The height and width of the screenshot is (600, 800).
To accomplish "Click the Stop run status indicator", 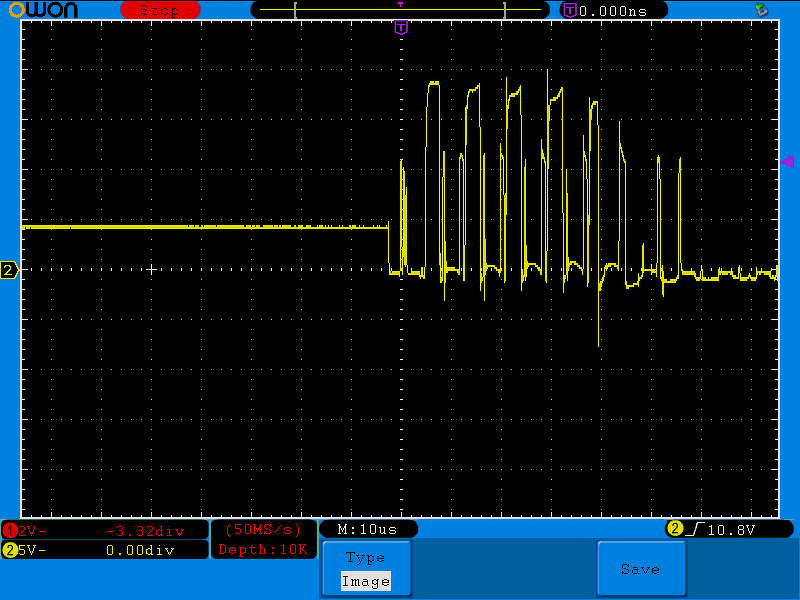I will pos(160,10).
